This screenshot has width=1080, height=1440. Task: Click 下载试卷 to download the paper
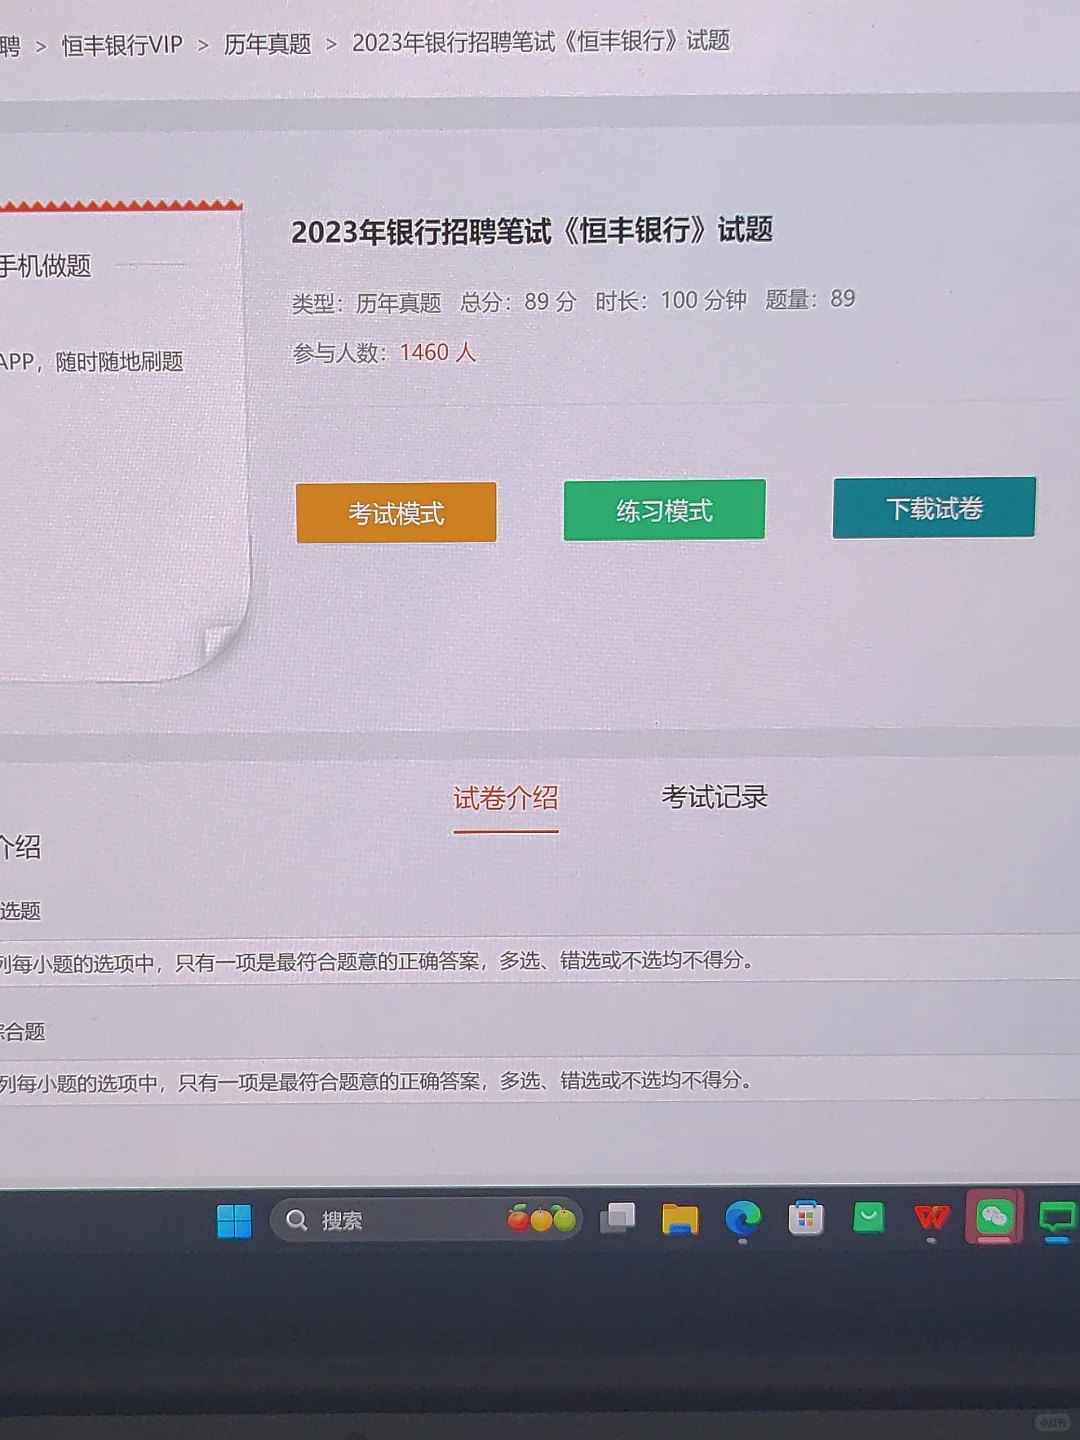(x=934, y=508)
